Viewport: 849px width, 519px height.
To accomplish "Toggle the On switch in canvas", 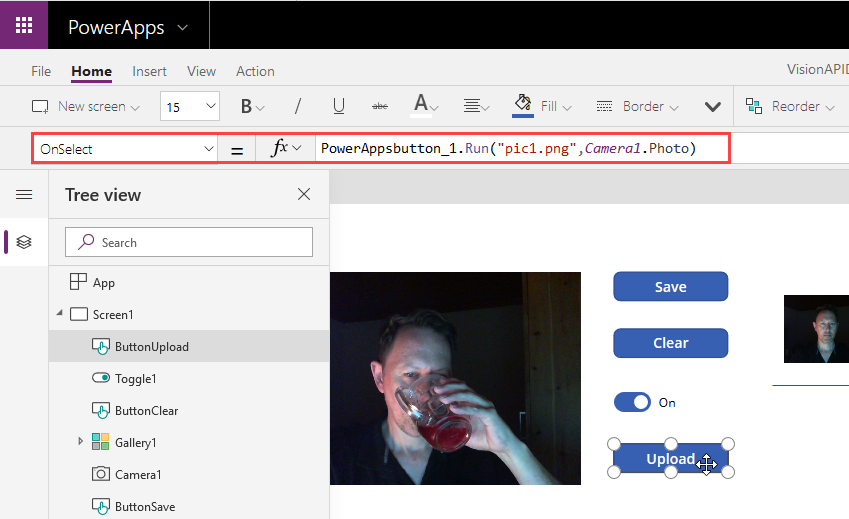I will pos(632,402).
